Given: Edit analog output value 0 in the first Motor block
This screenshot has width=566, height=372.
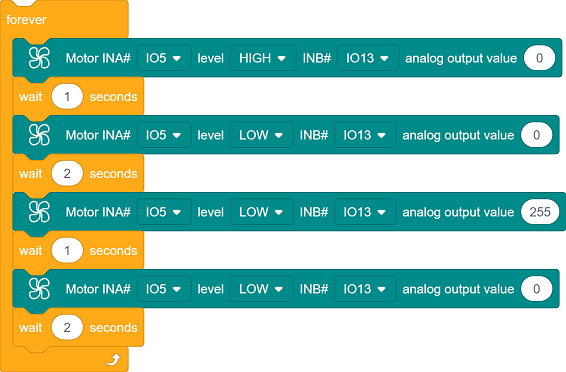Looking at the screenshot, I should 539,58.
